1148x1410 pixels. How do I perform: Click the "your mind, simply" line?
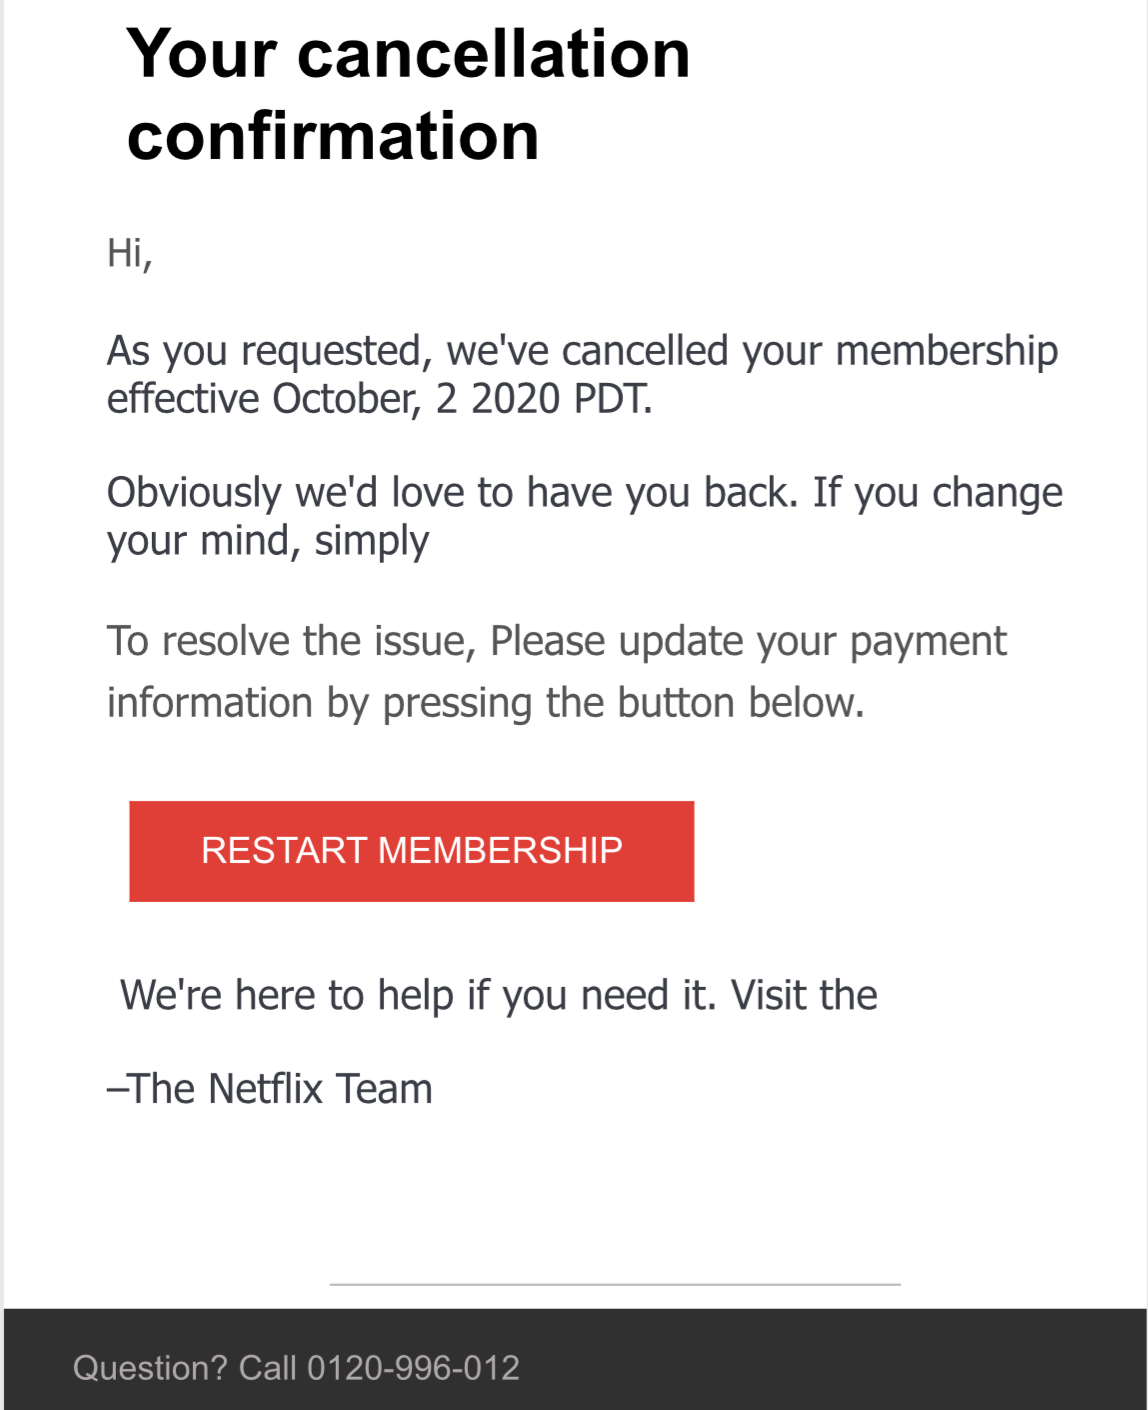[x=267, y=541]
